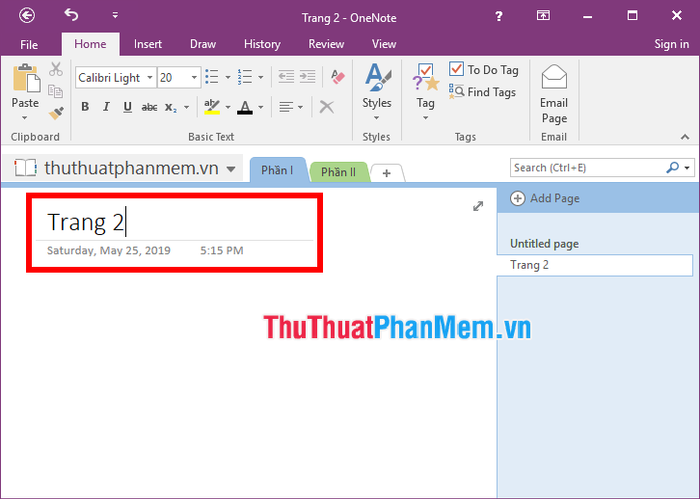Click Sign in link

[671, 44]
